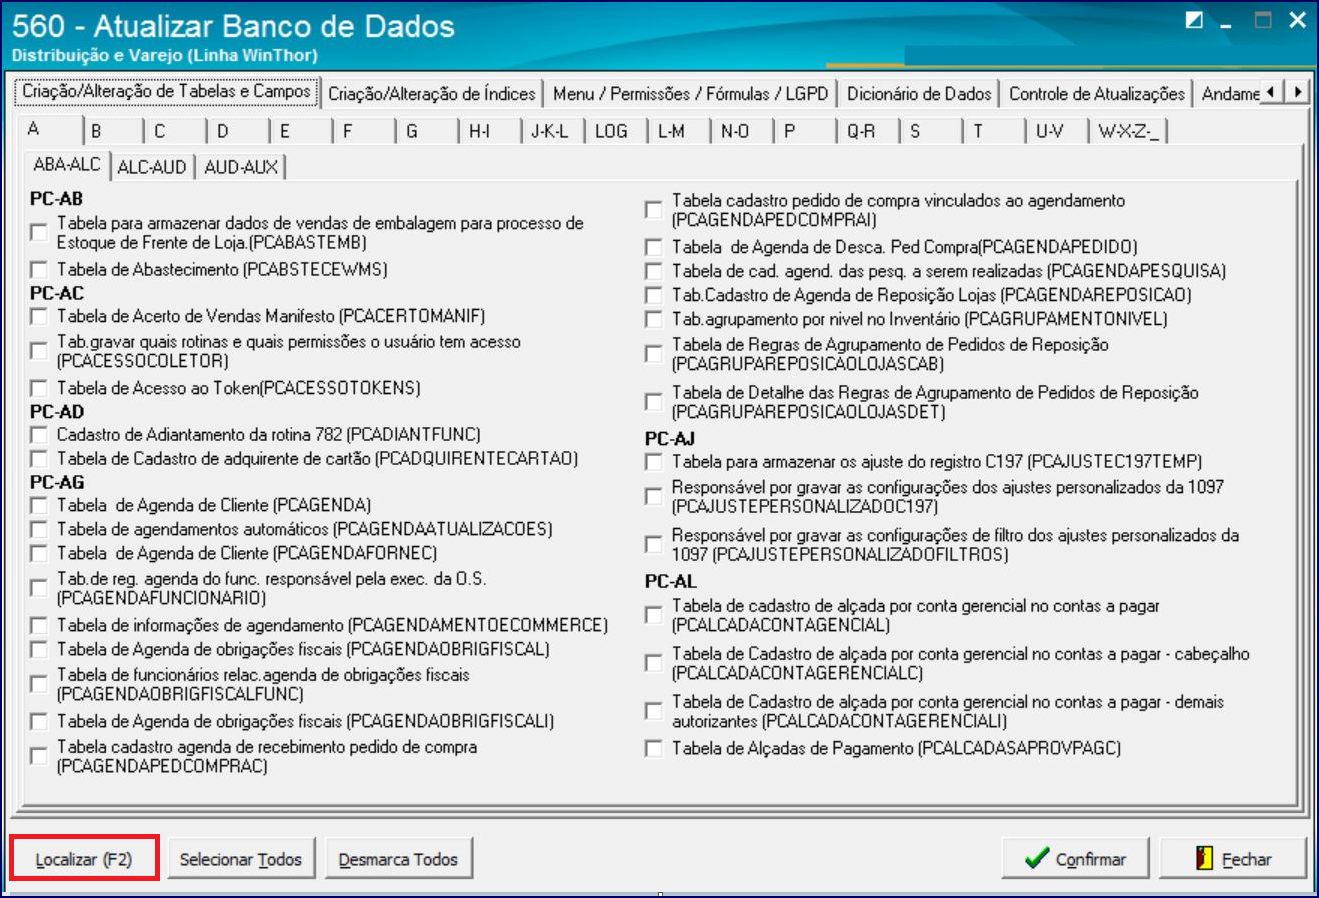
Task: Select letter tab S
Action: (931, 131)
